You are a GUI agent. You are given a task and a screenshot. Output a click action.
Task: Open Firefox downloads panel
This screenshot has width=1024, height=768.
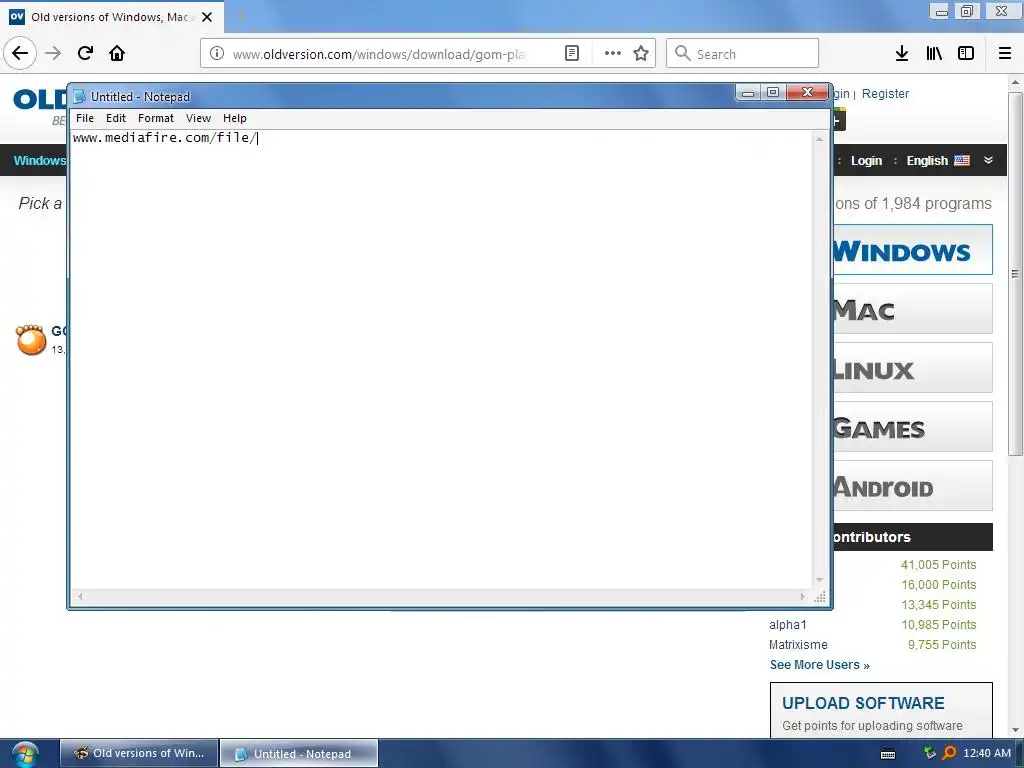(901, 54)
